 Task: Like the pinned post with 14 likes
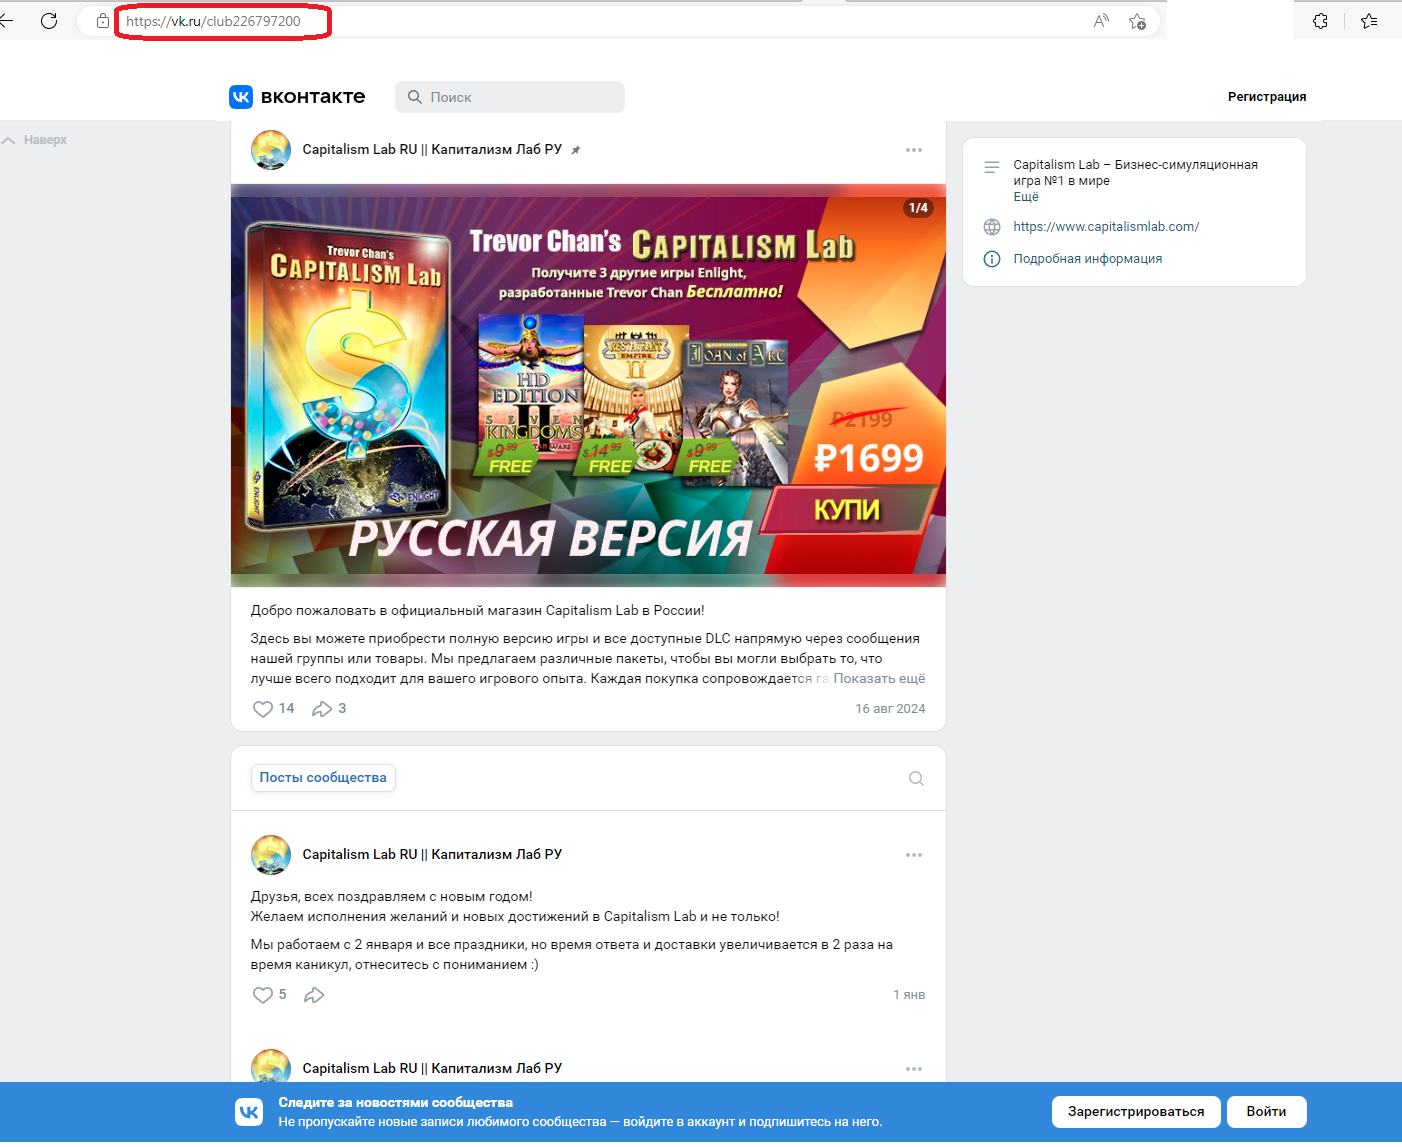(263, 709)
